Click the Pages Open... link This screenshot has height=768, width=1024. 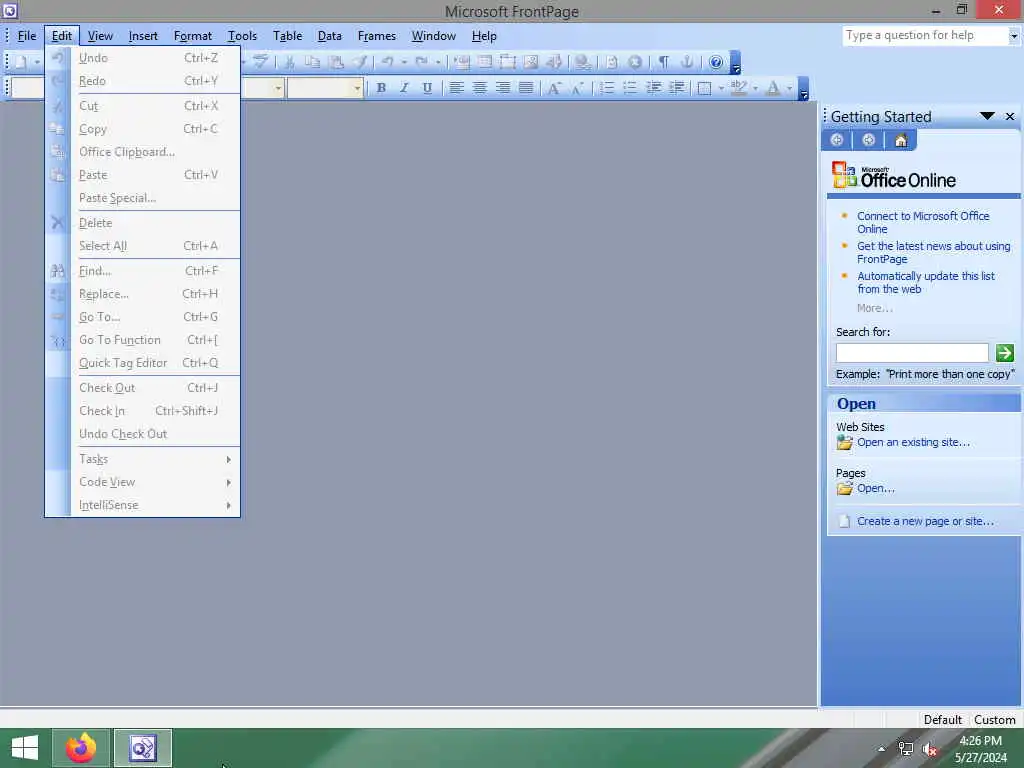click(875, 488)
